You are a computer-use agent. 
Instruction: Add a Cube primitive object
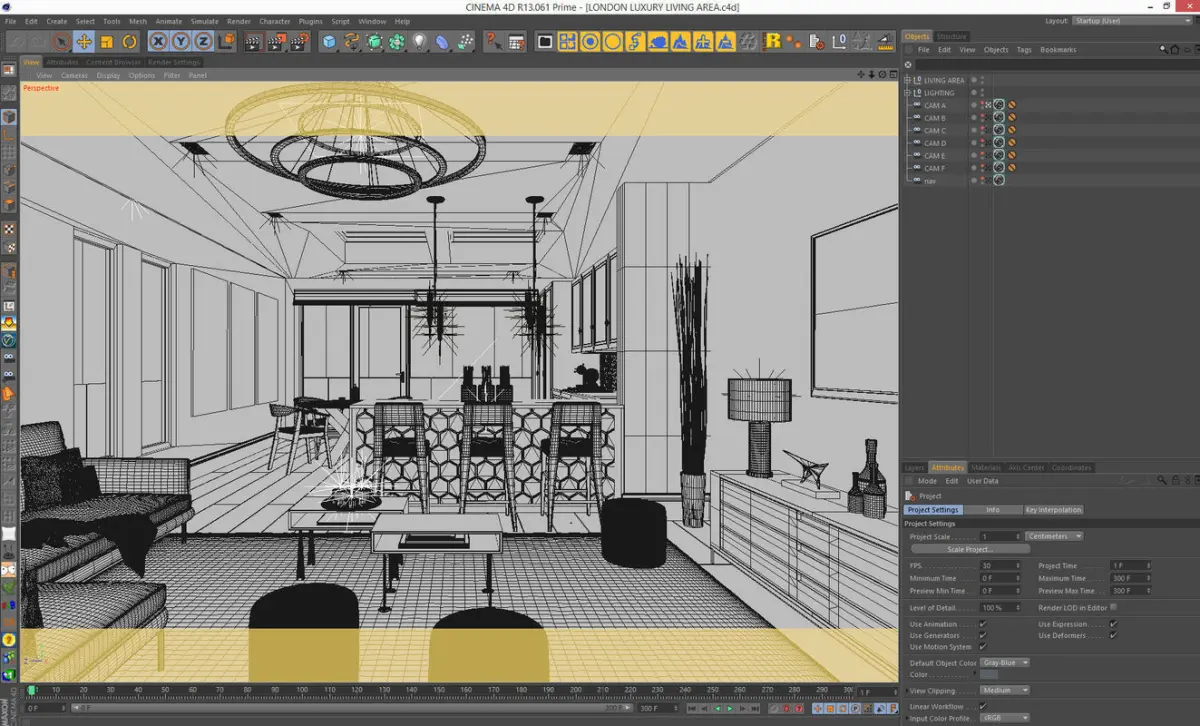tap(329, 42)
